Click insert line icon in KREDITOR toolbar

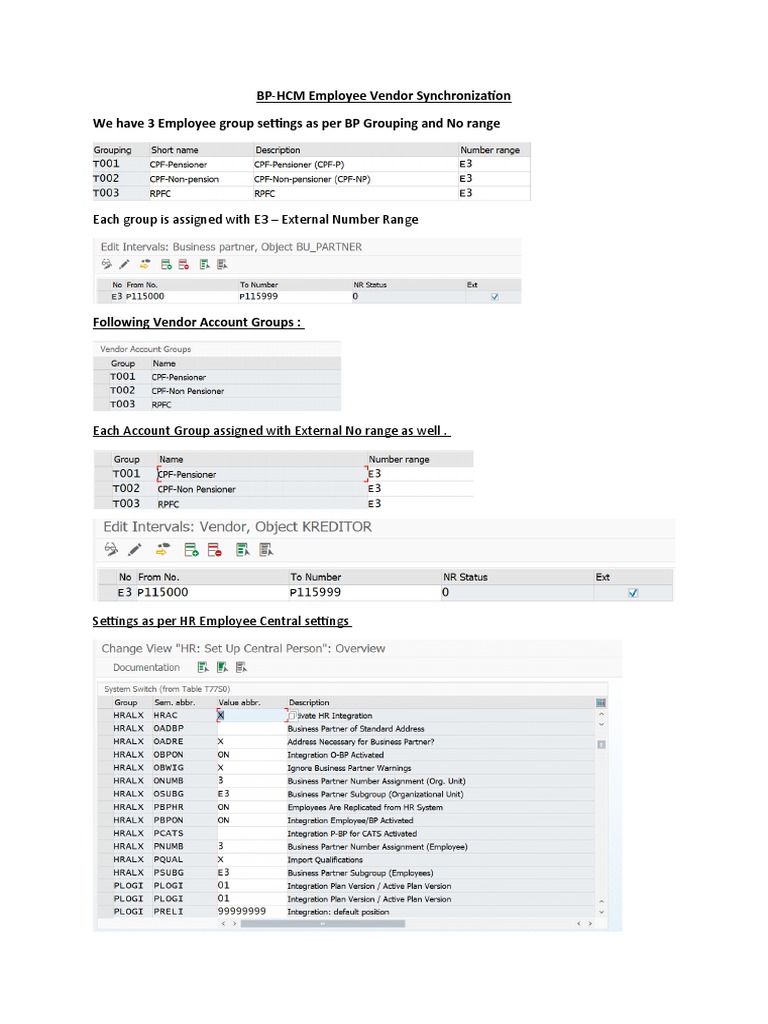point(191,549)
